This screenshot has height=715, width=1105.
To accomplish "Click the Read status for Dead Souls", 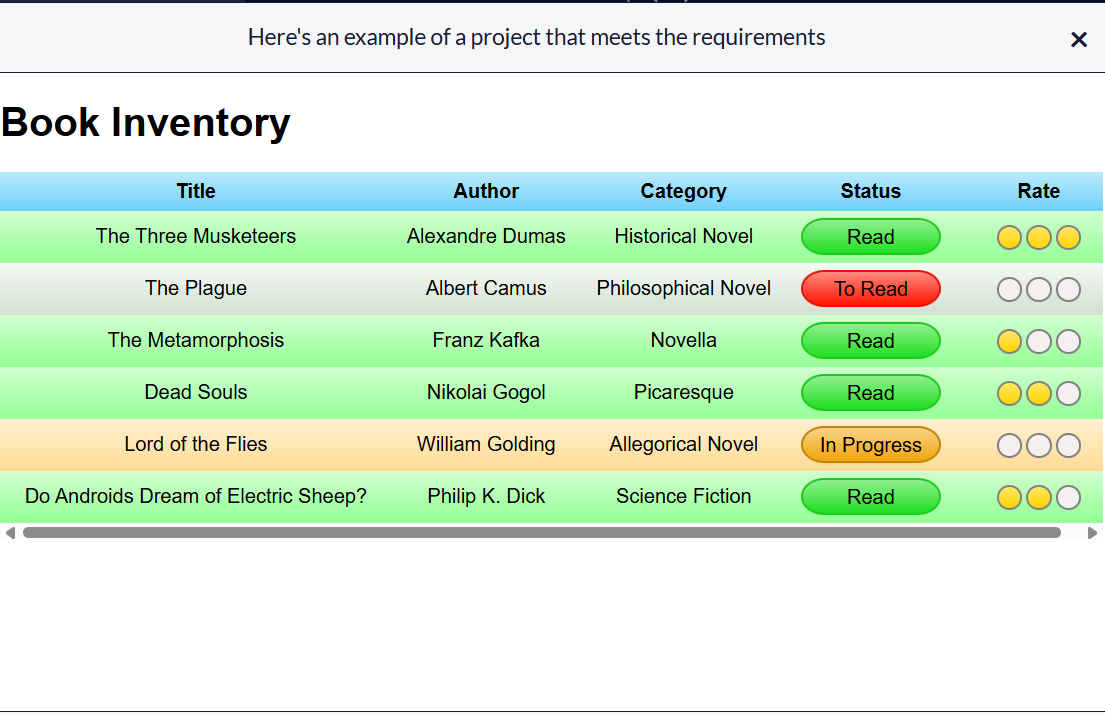I will (870, 393).
